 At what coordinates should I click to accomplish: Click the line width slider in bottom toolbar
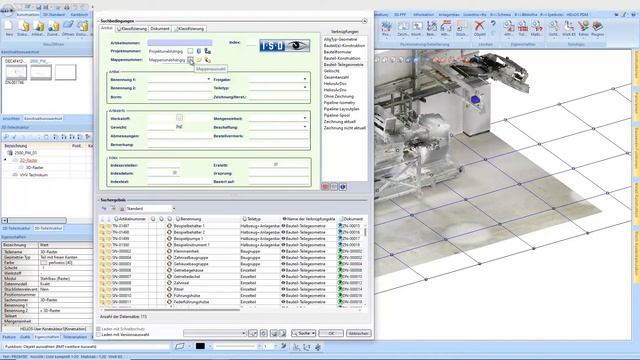coord(237,347)
